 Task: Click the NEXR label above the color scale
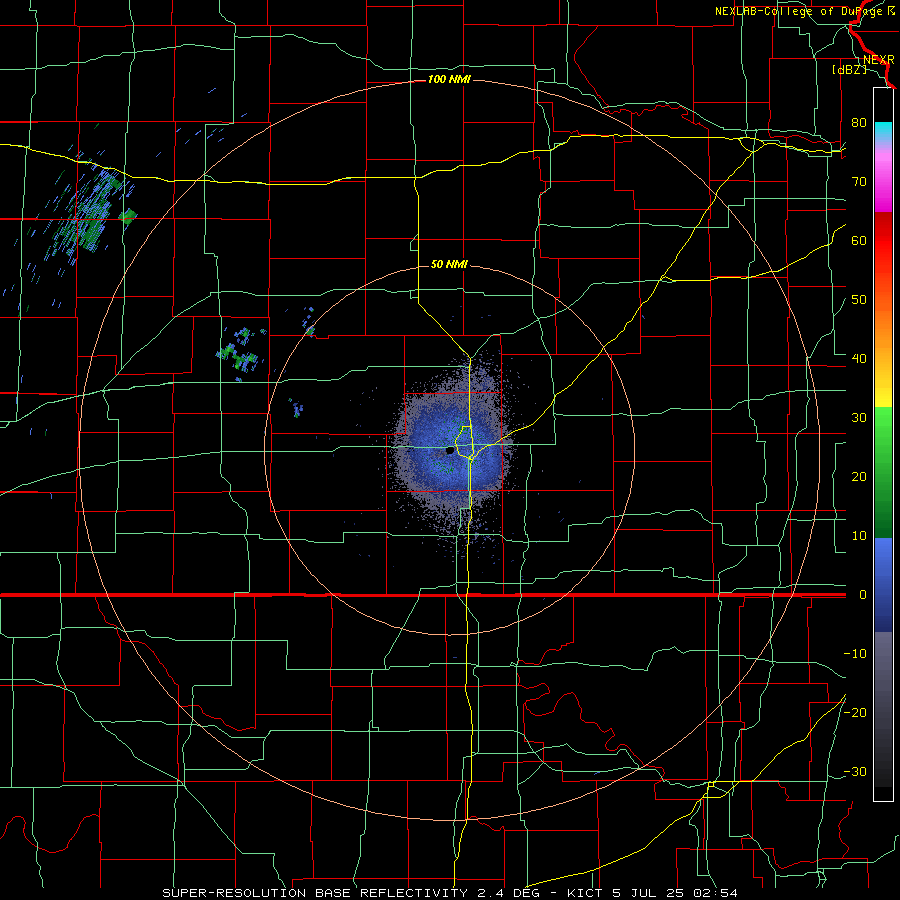879,59
